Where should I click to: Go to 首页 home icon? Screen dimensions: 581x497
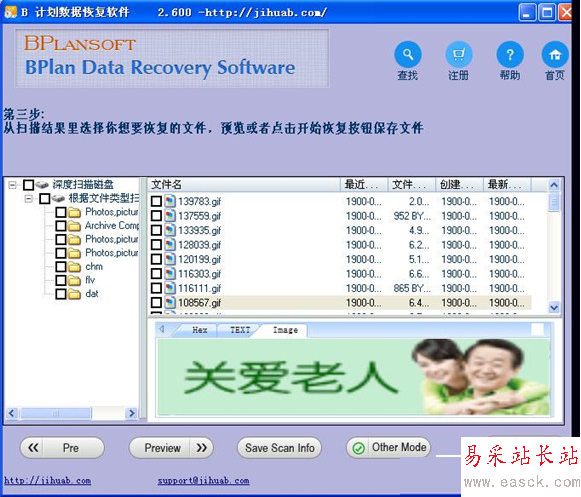coord(555,55)
